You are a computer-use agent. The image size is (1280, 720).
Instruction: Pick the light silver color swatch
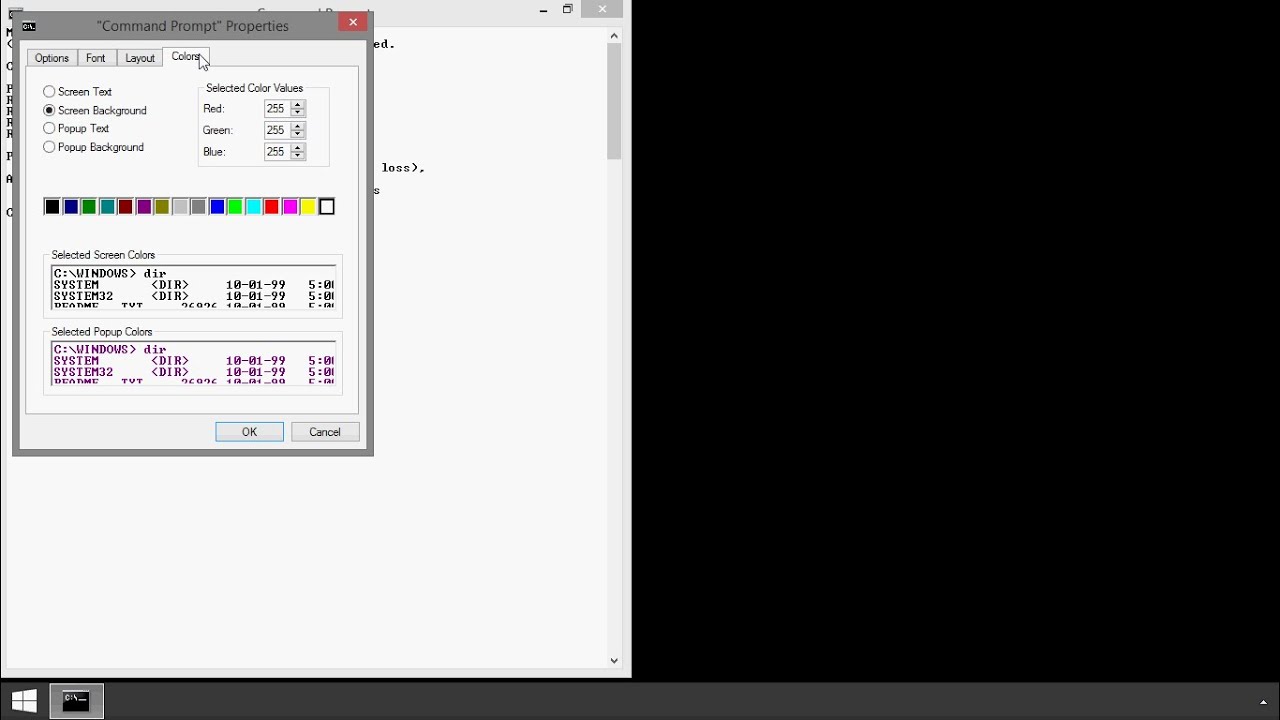[180, 207]
